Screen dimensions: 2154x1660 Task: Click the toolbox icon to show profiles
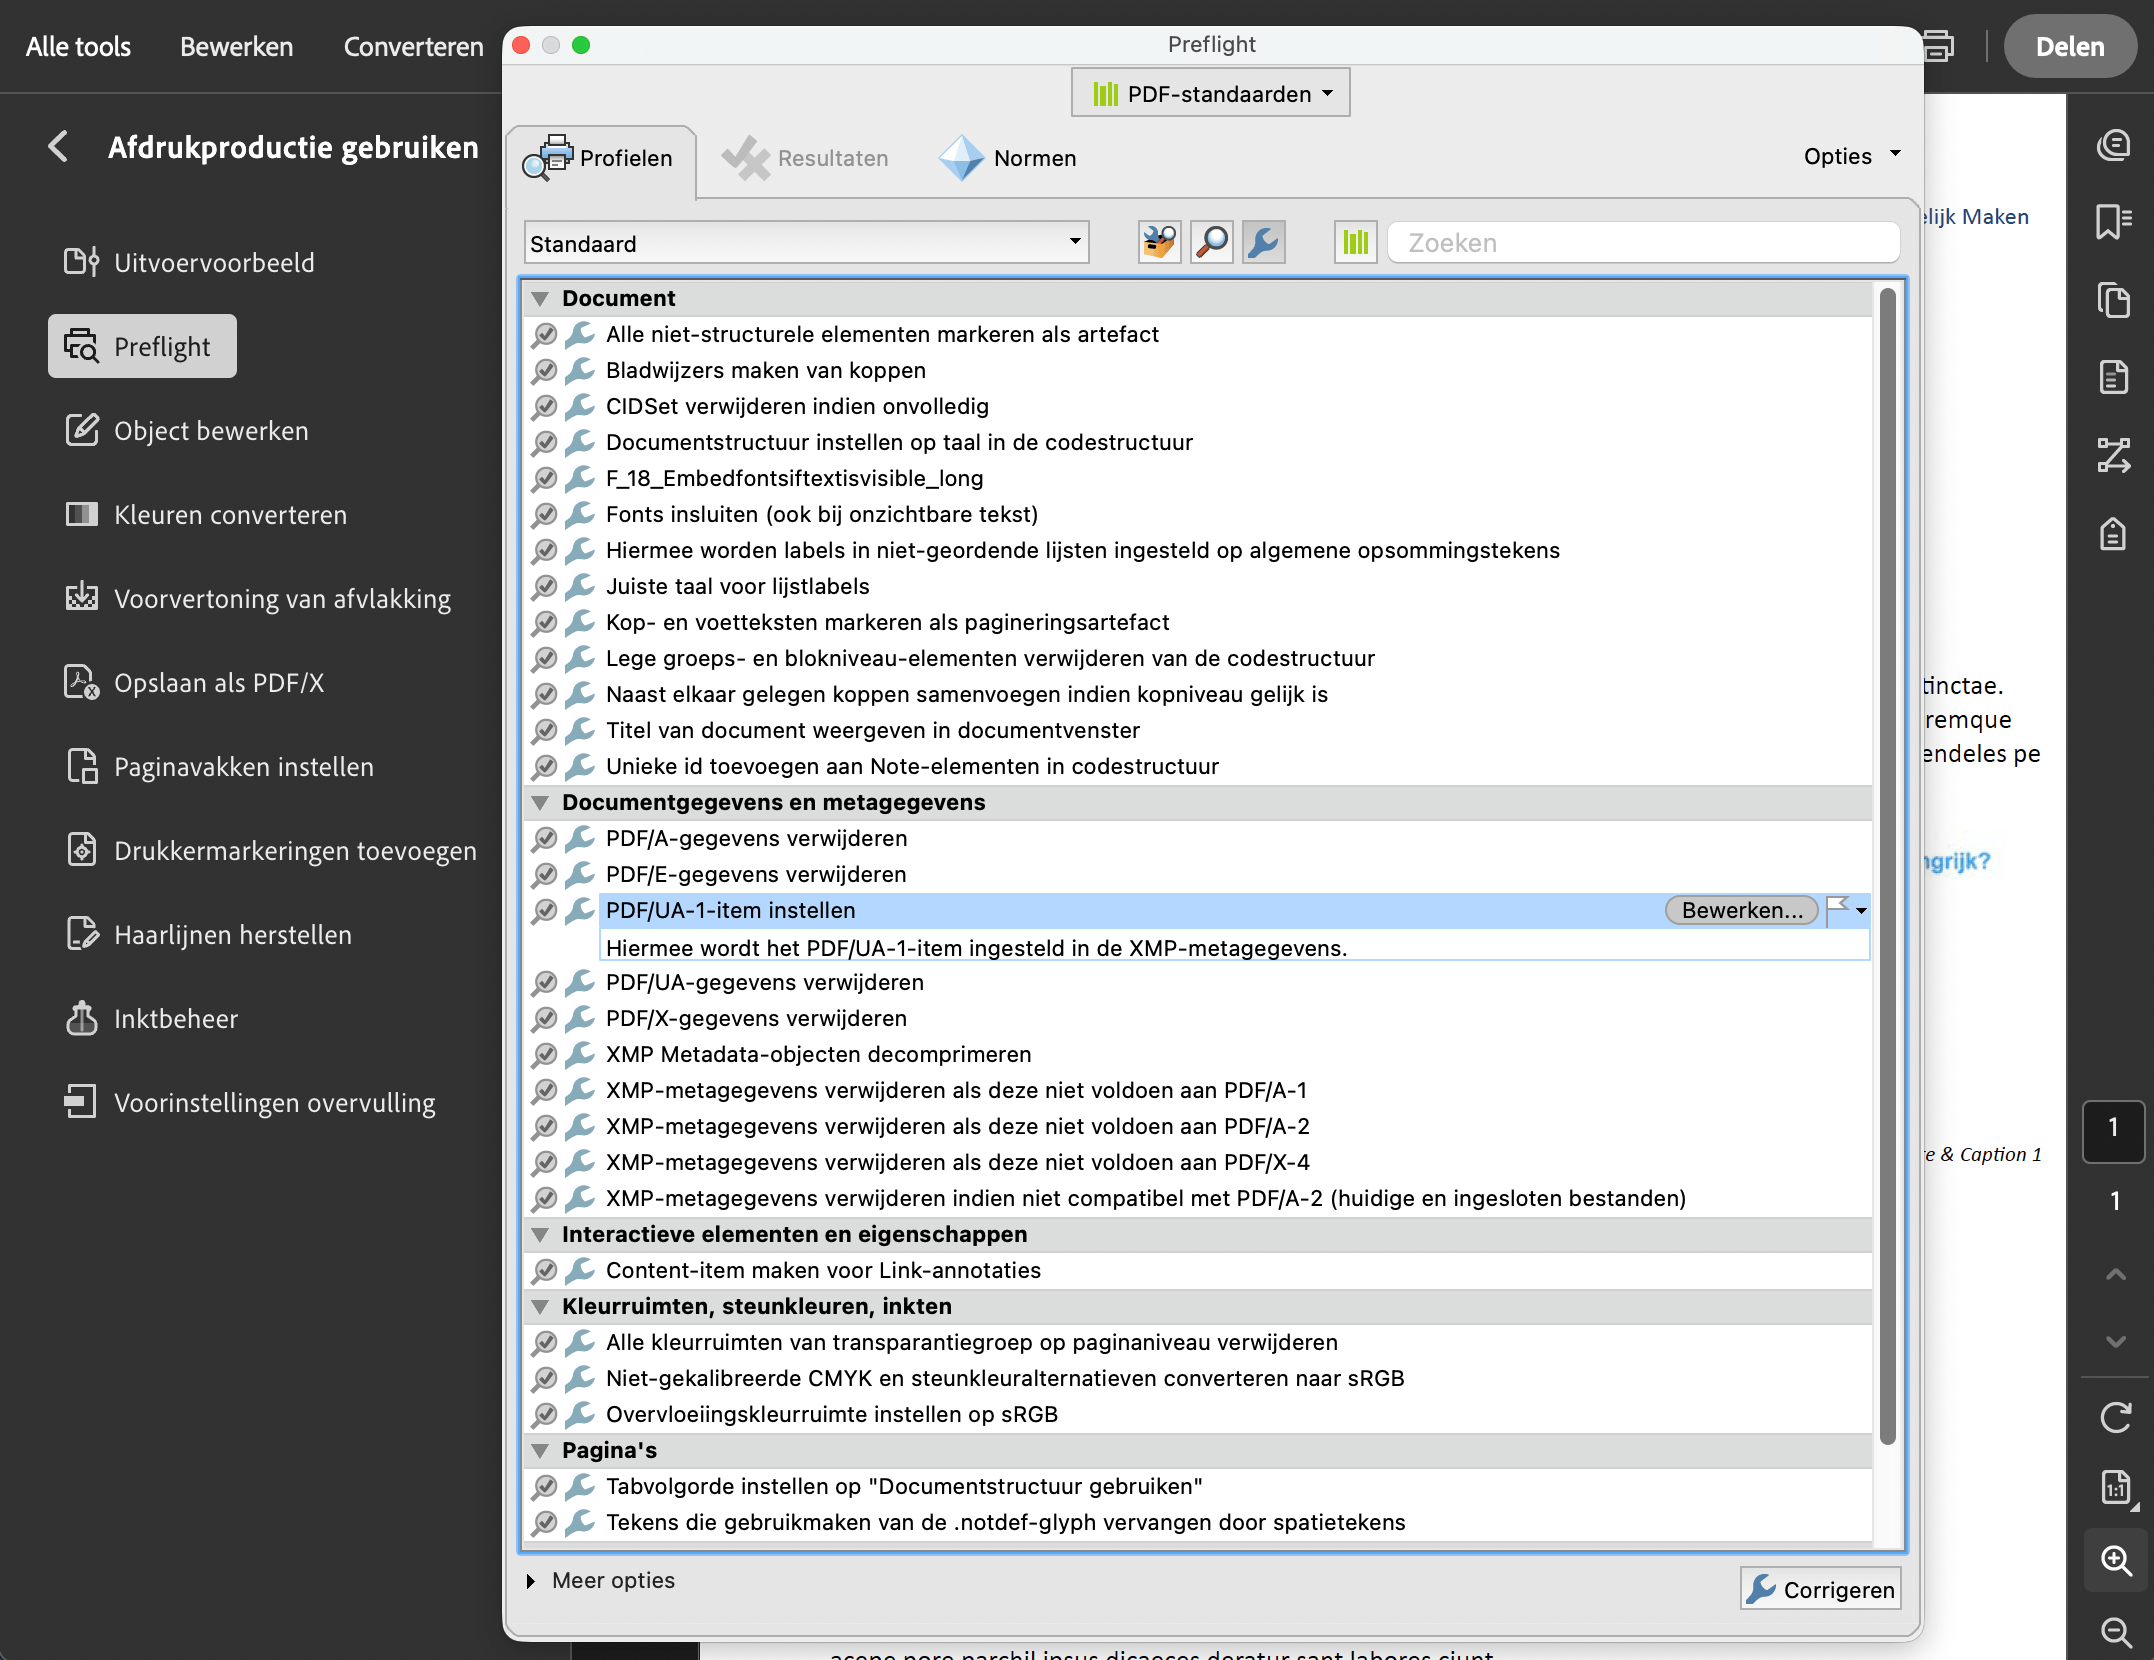(x=1158, y=242)
